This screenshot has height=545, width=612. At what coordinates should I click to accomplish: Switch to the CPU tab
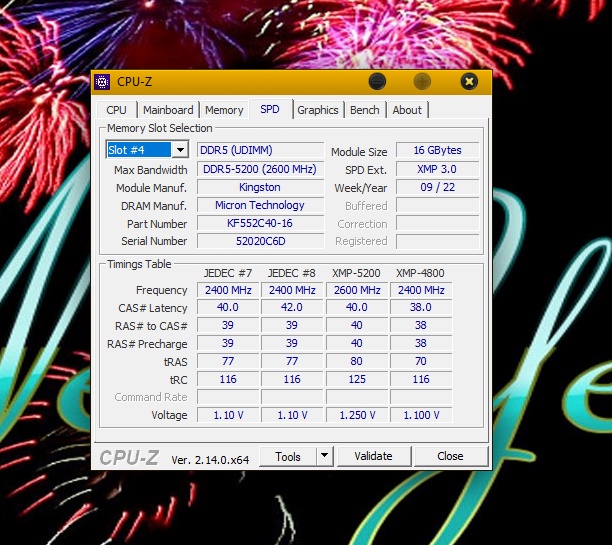[116, 110]
